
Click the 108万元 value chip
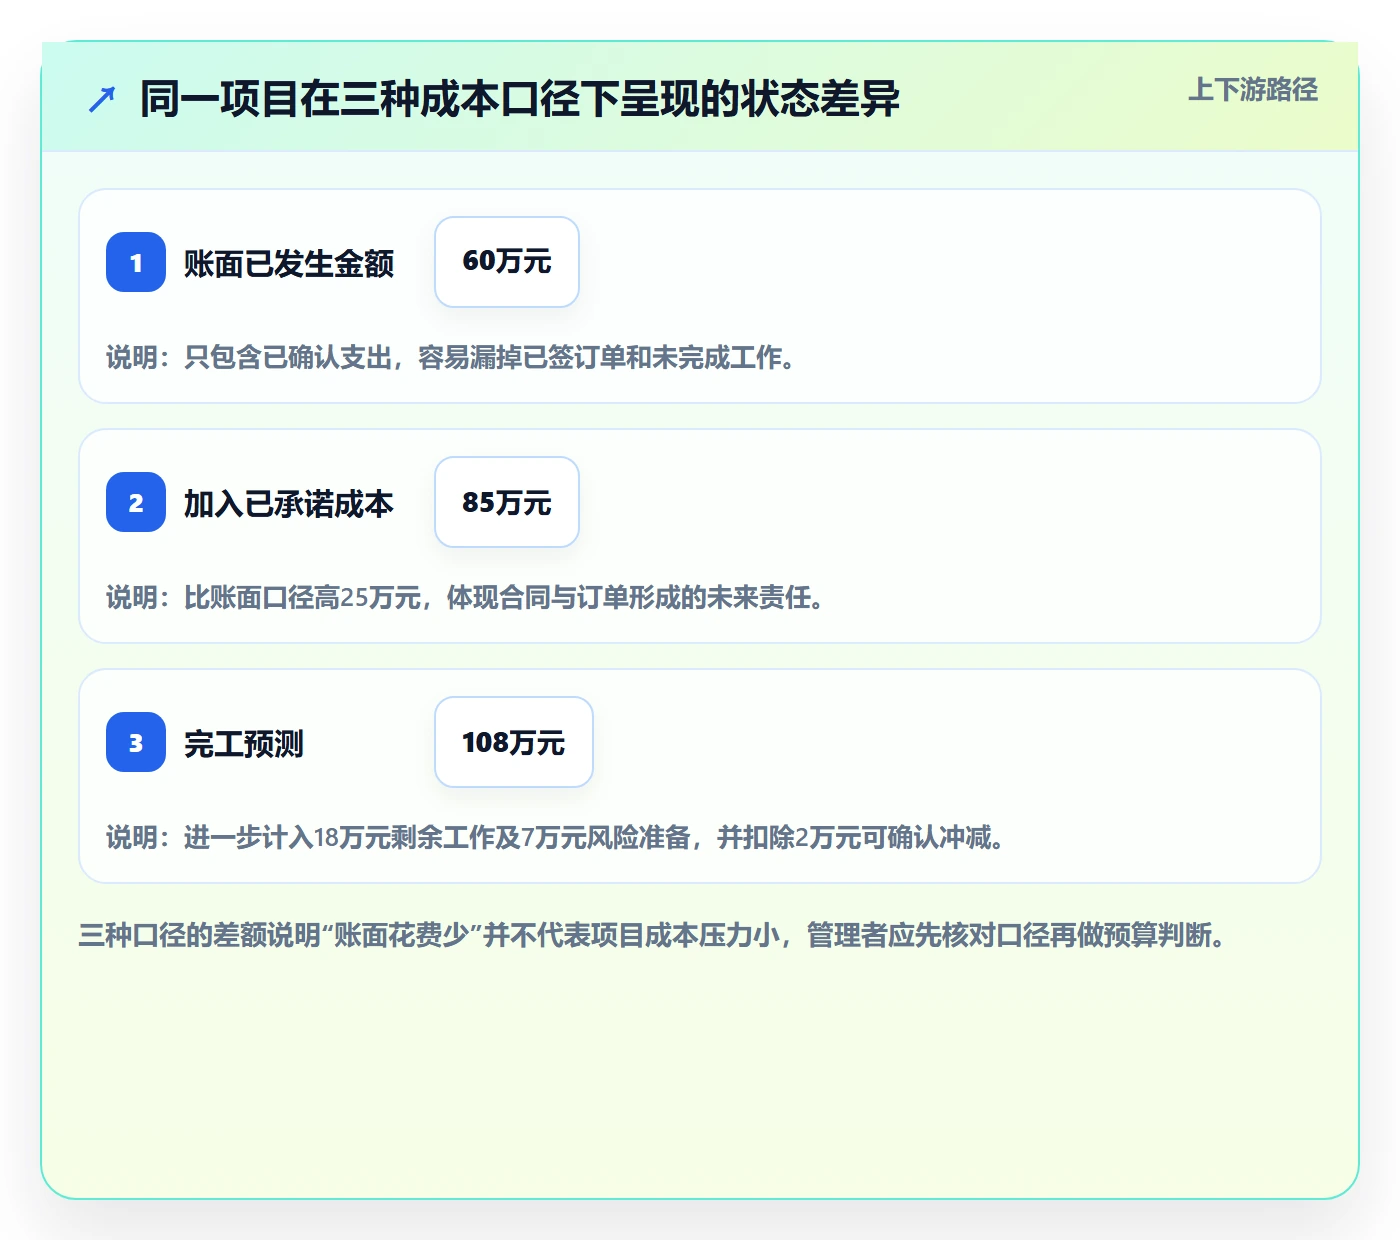514,742
